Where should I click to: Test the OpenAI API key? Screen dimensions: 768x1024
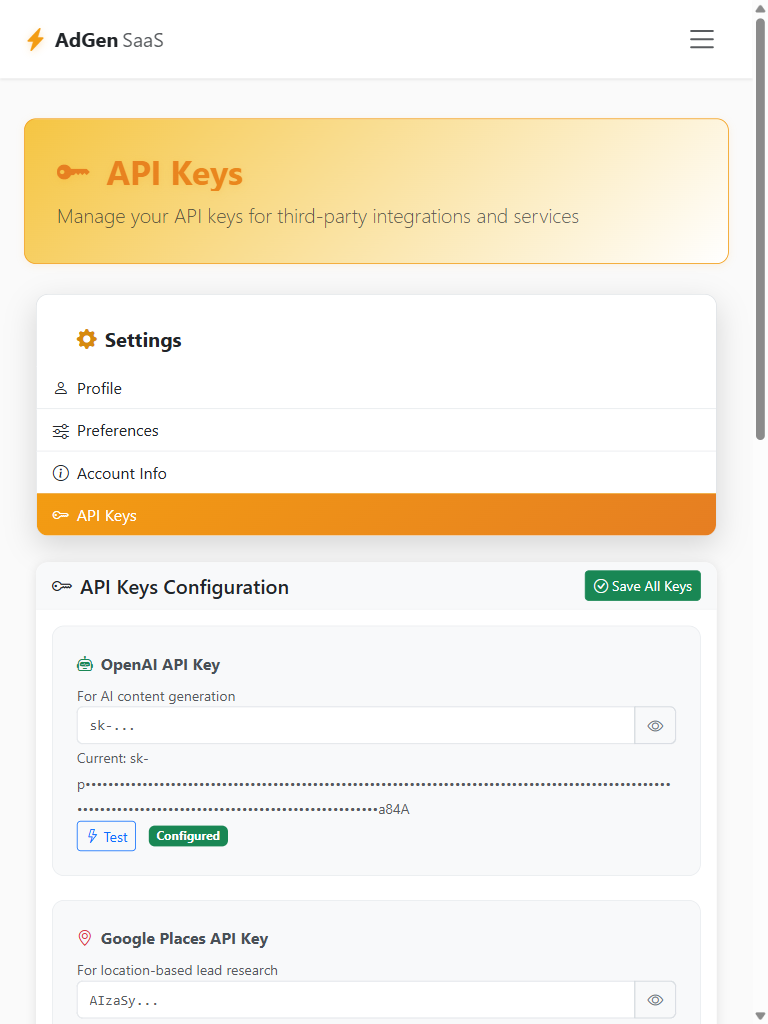pyautogui.click(x=106, y=836)
